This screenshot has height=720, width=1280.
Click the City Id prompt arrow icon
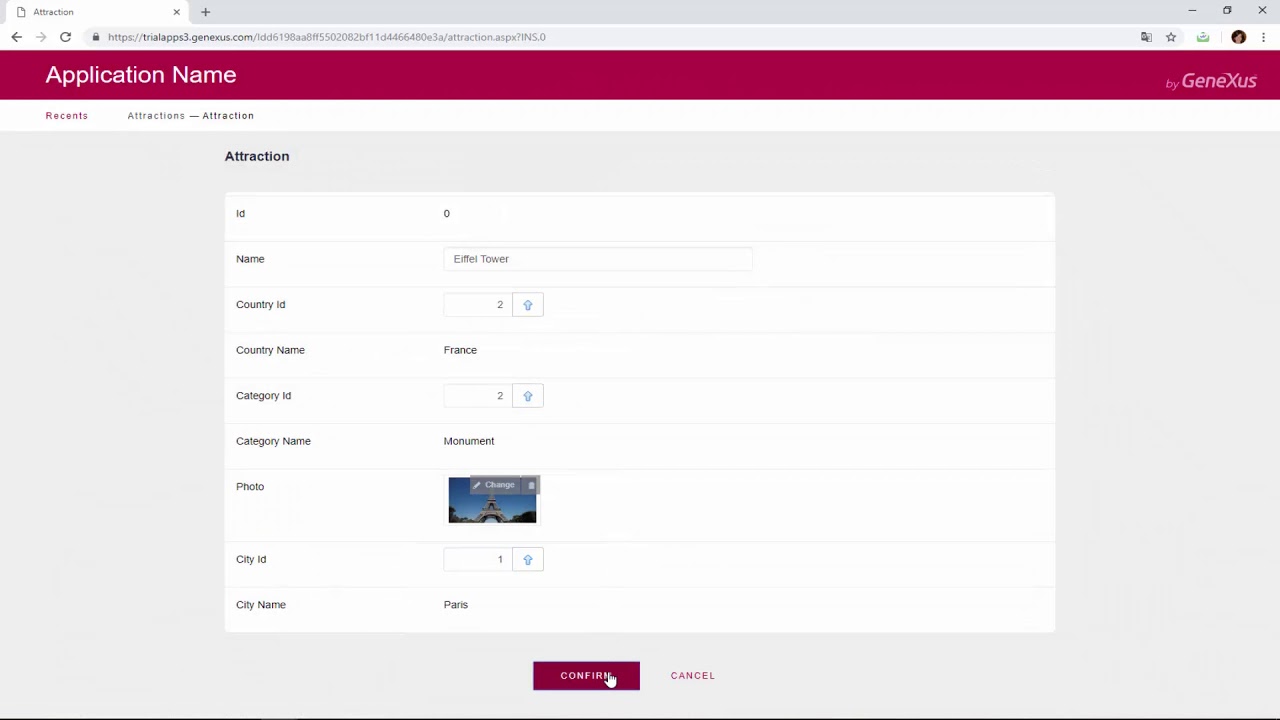(x=528, y=560)
